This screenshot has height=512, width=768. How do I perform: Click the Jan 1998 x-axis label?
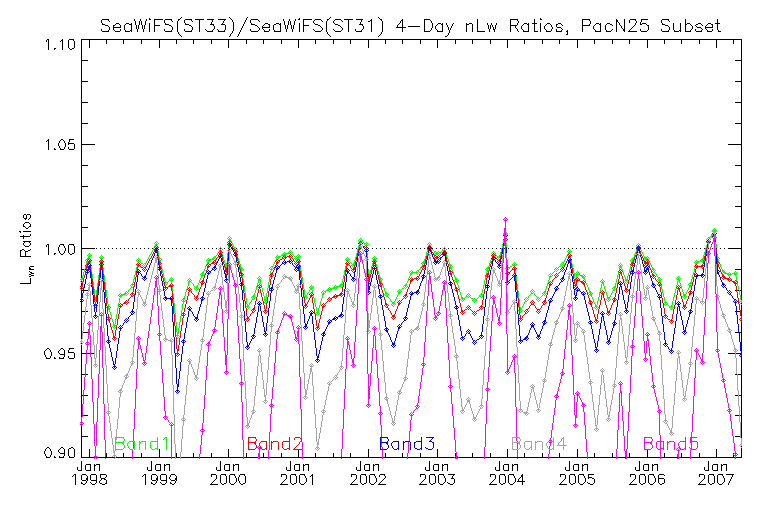pos(89,473)
